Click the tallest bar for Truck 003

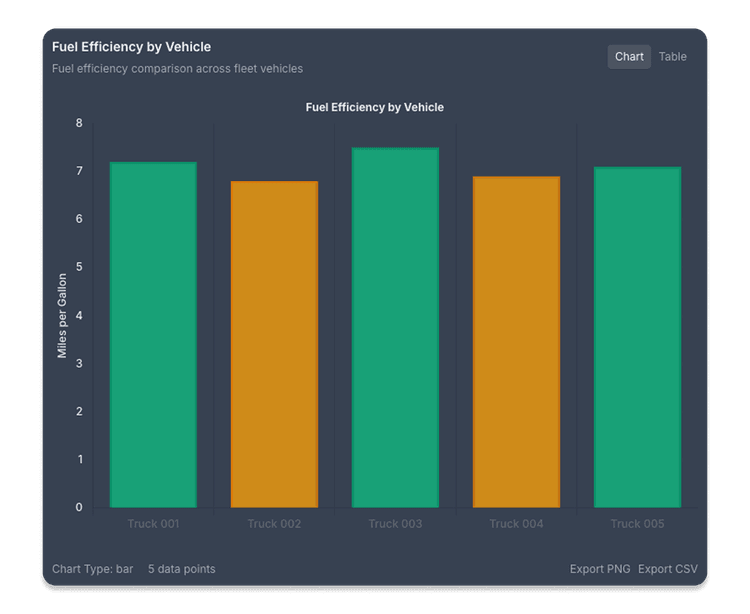395,328
